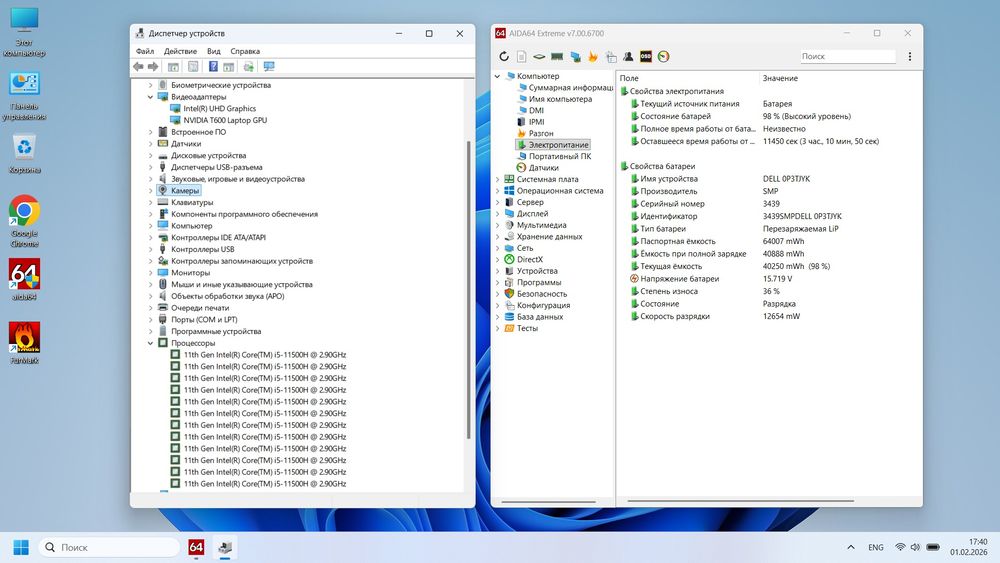Select the Камеры item in Device Manager
The width and height of the screenshot is (1000, 563).
(185, 191)
